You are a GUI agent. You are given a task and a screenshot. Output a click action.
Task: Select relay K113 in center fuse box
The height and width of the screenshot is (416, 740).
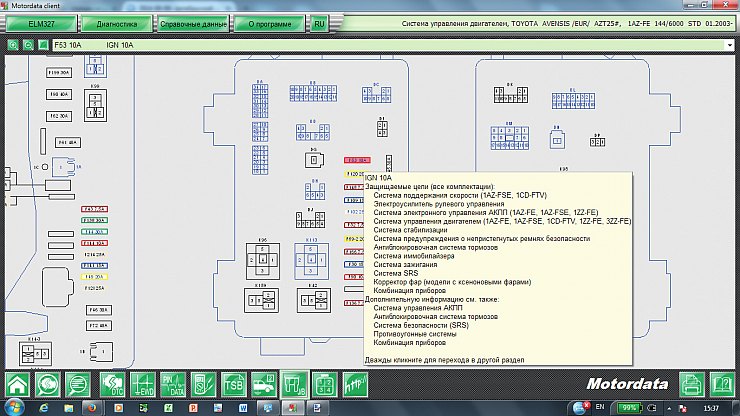click(311, 261)
